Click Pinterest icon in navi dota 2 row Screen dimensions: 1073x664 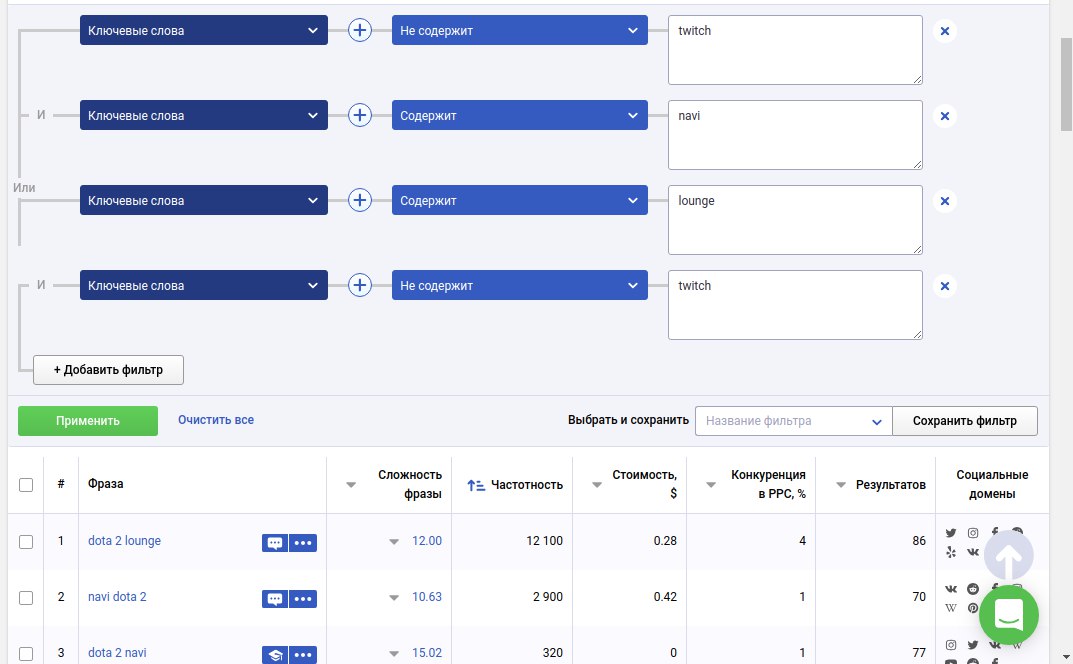(x=973, y=608)
